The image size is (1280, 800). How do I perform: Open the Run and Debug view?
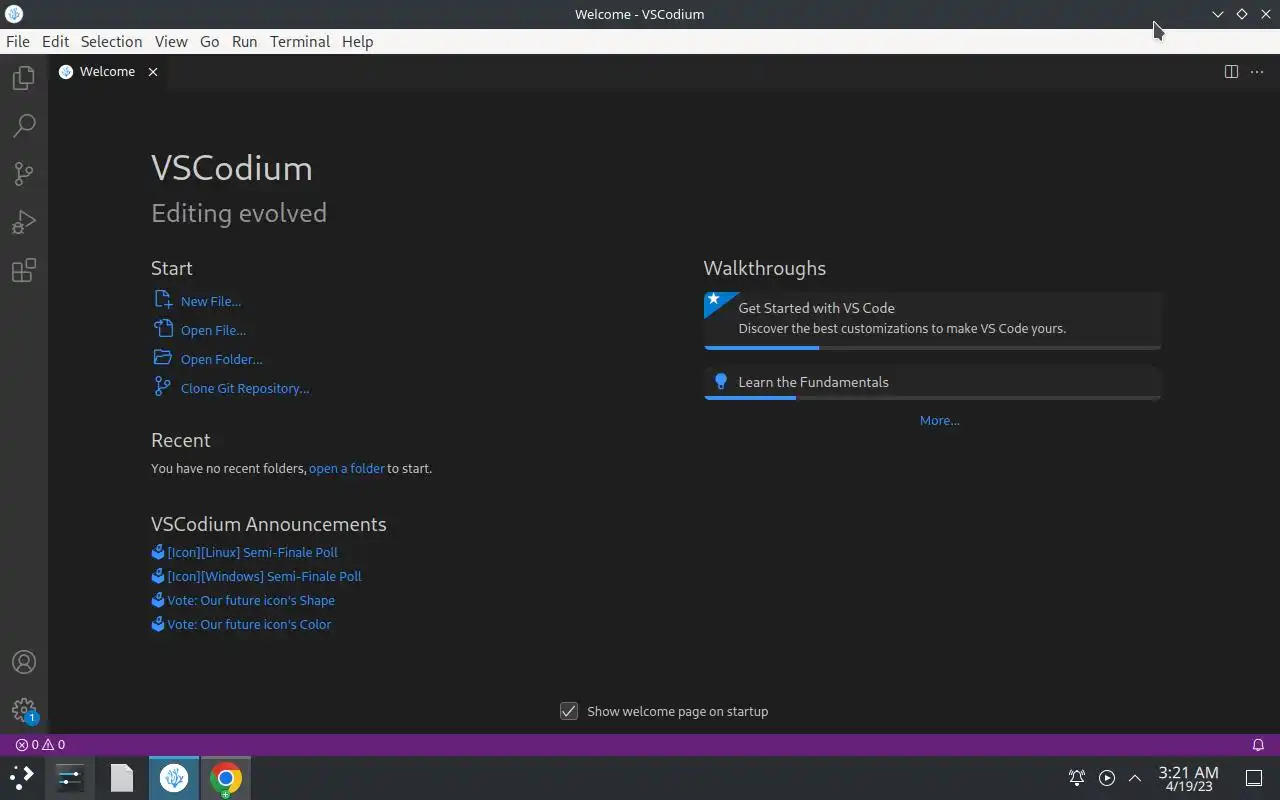pos(24,222)
